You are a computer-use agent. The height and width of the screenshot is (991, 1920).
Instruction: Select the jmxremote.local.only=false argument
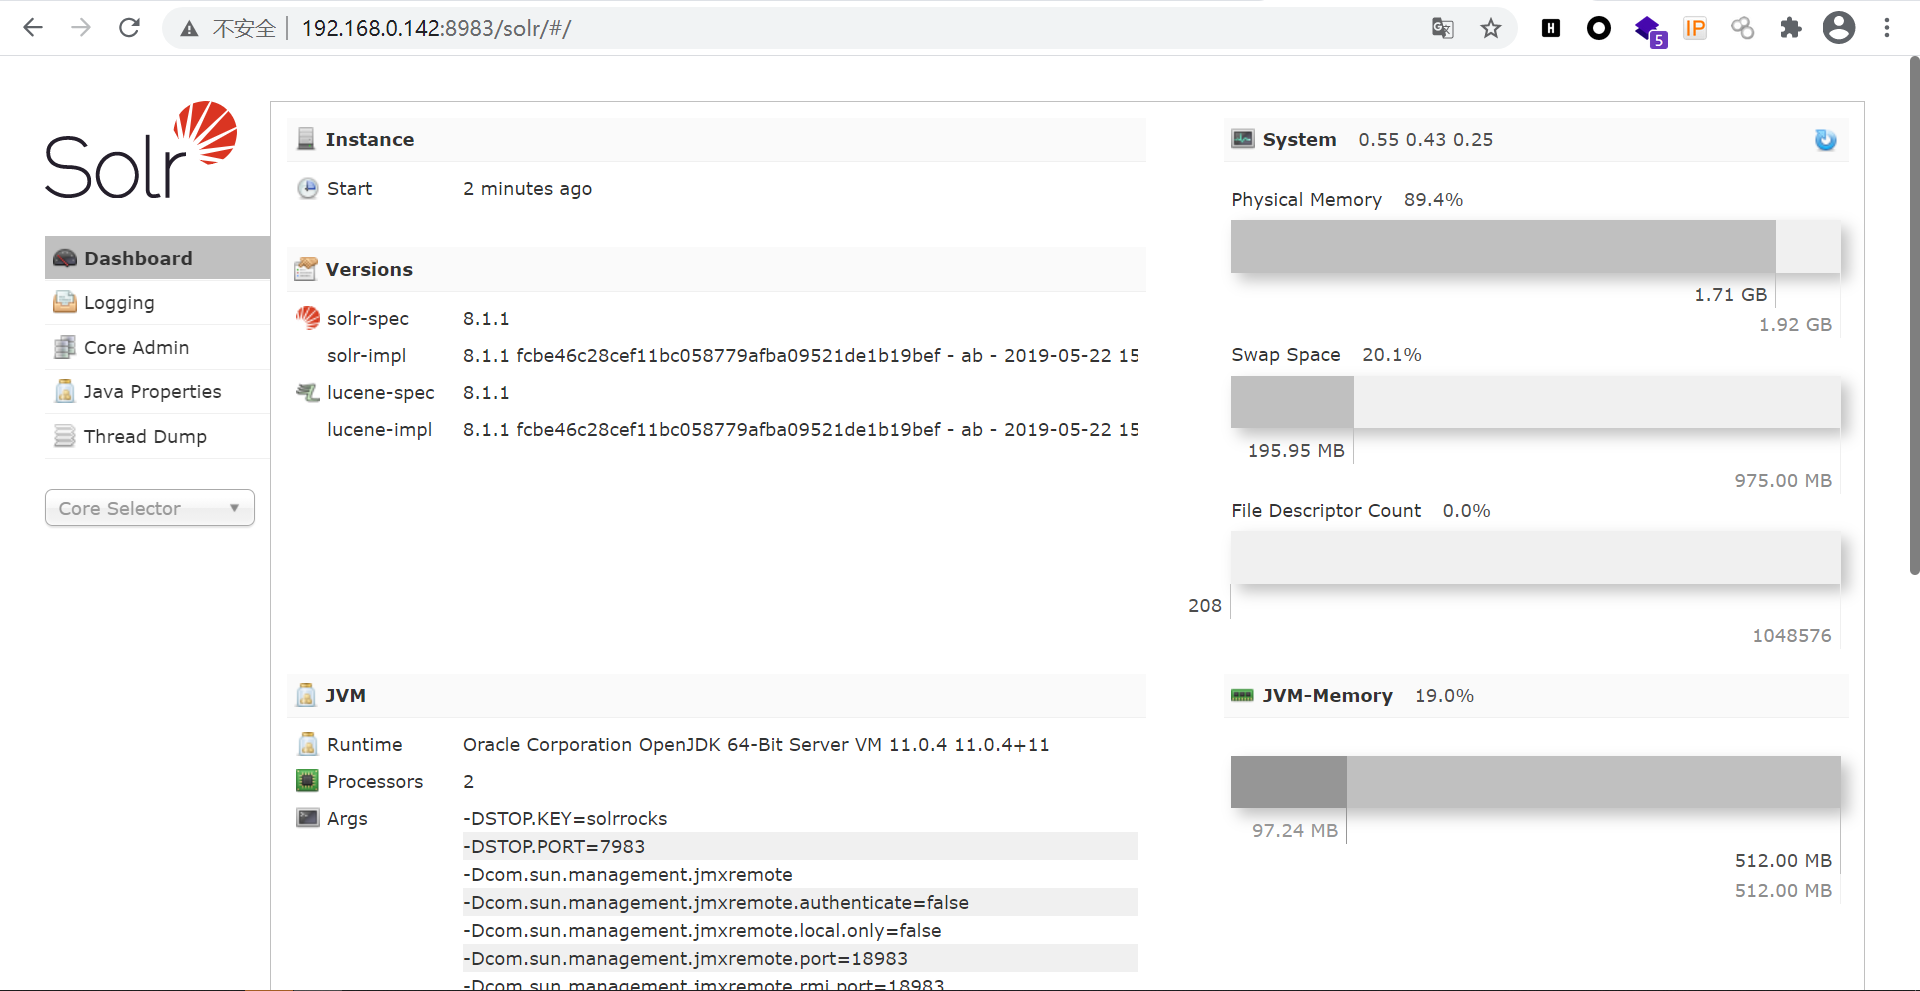pyautogui.click(x=702, y=930)
